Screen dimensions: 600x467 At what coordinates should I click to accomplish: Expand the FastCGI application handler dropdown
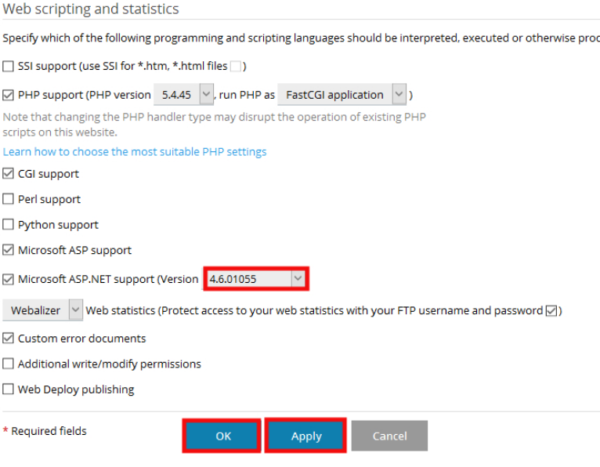(x=342, y=95)
